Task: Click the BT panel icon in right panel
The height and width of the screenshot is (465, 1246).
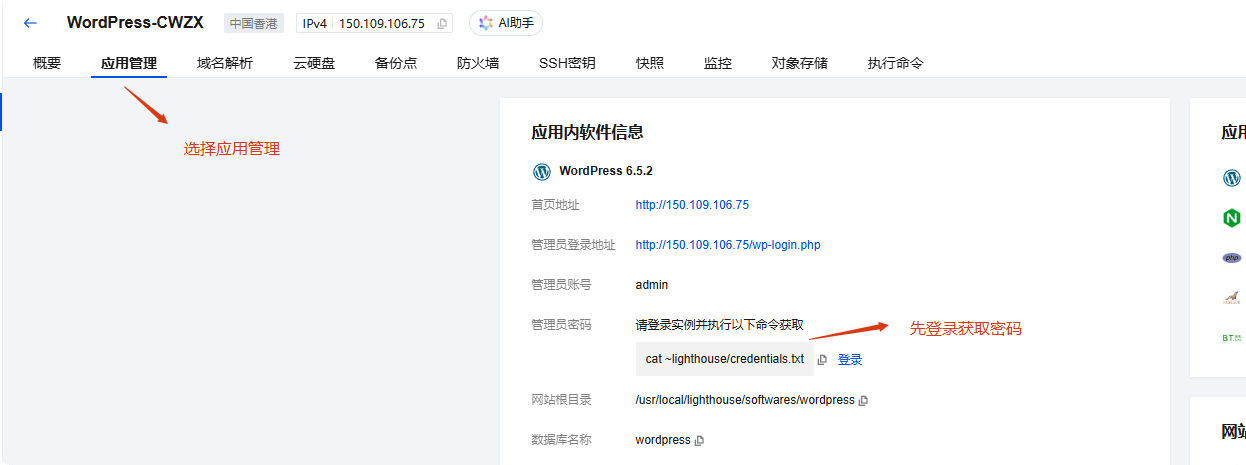Action: click(x=1231, y=338)
